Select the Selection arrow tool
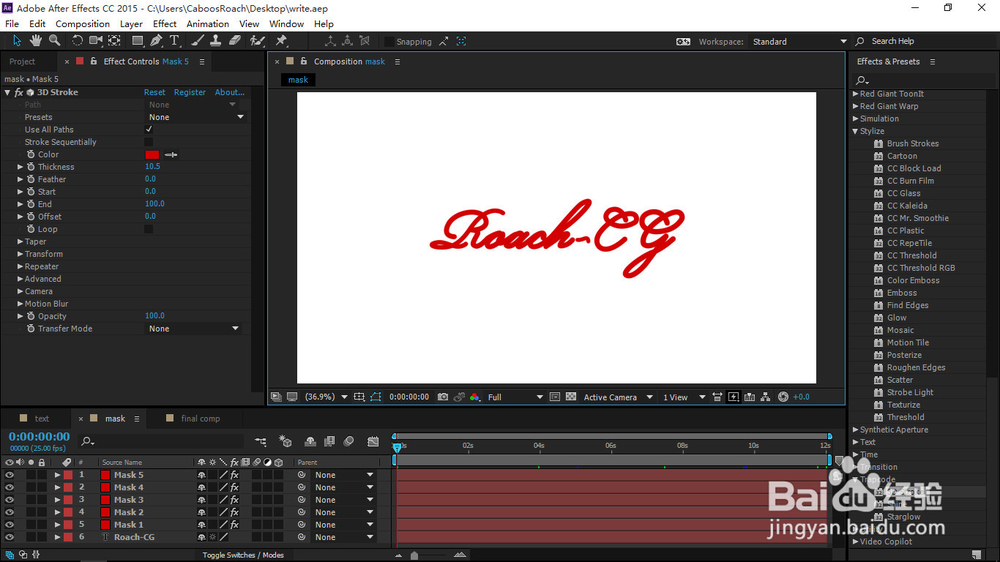The width and height of the screenshot is (1000, 562). pyautogui.click(x=17, y=41)
